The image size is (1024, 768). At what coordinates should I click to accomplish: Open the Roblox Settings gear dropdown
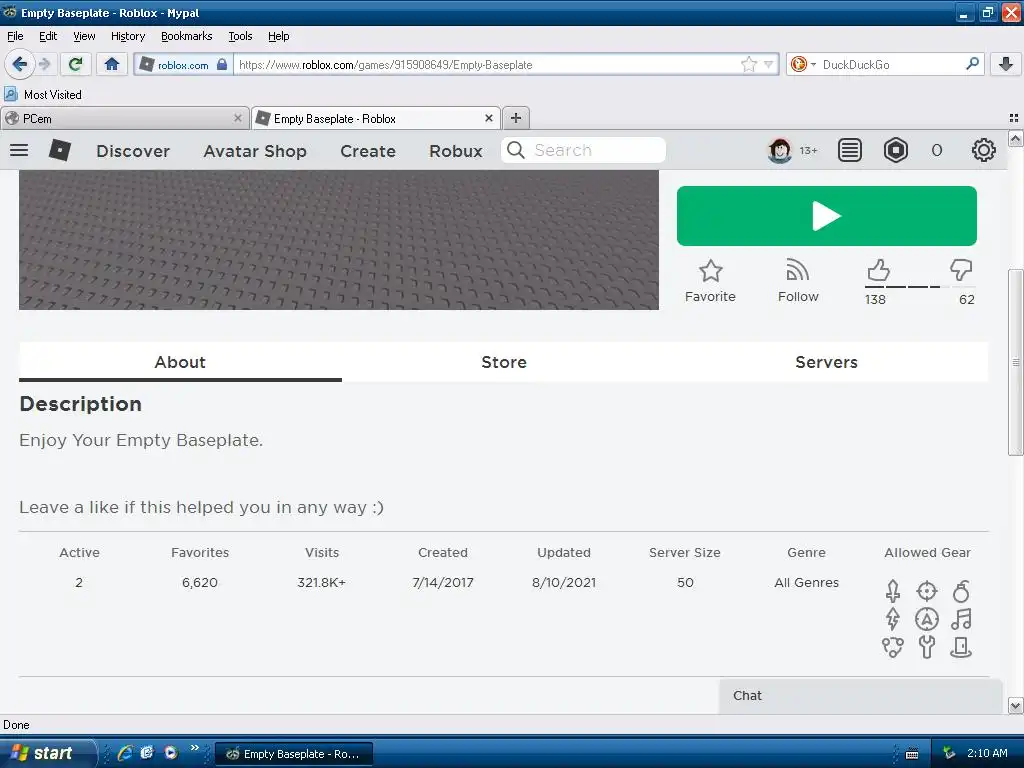[983, 150]
